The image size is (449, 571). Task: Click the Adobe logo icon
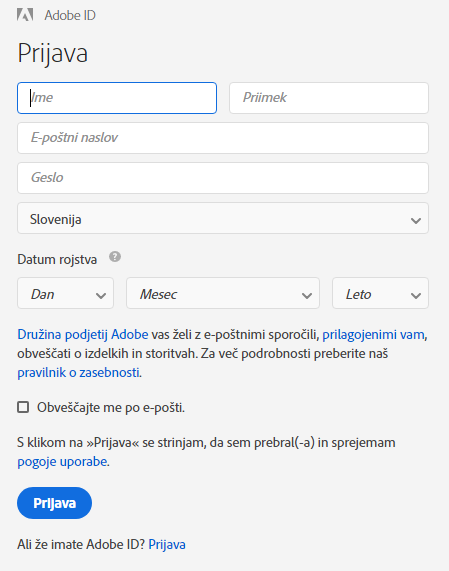pos(25,15)
